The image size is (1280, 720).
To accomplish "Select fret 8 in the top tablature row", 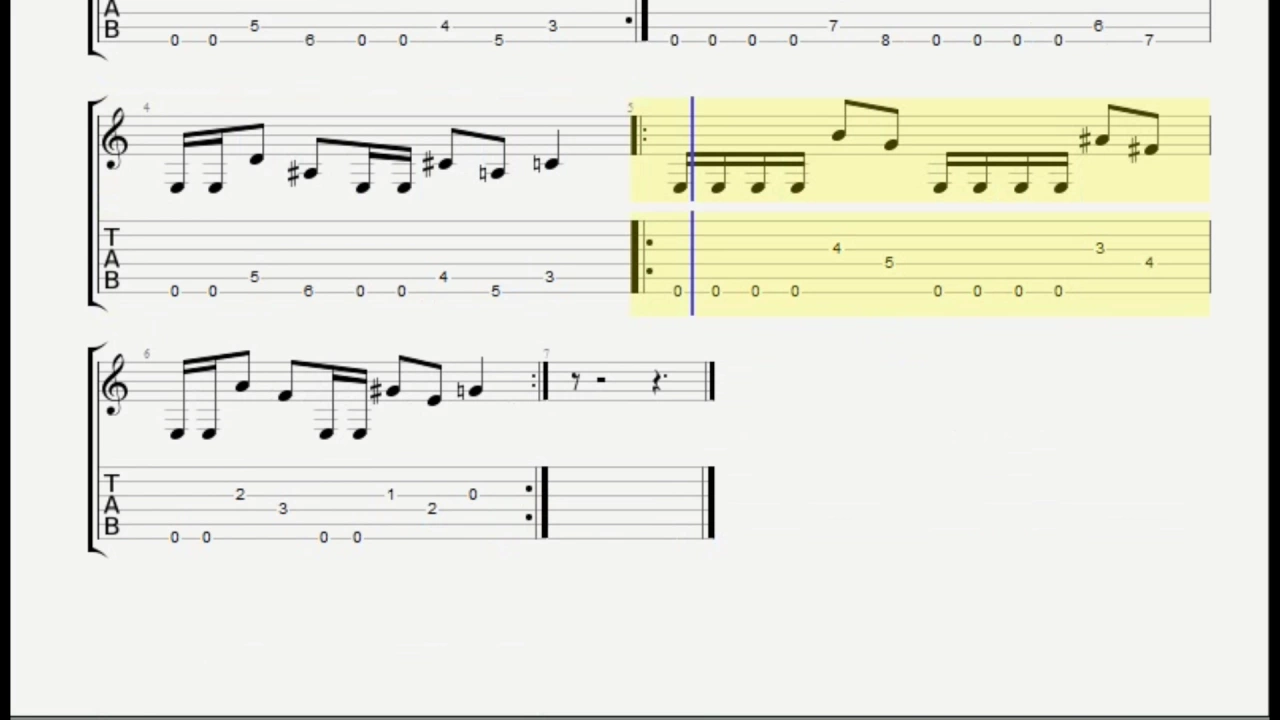I will (x=885, y=41).
